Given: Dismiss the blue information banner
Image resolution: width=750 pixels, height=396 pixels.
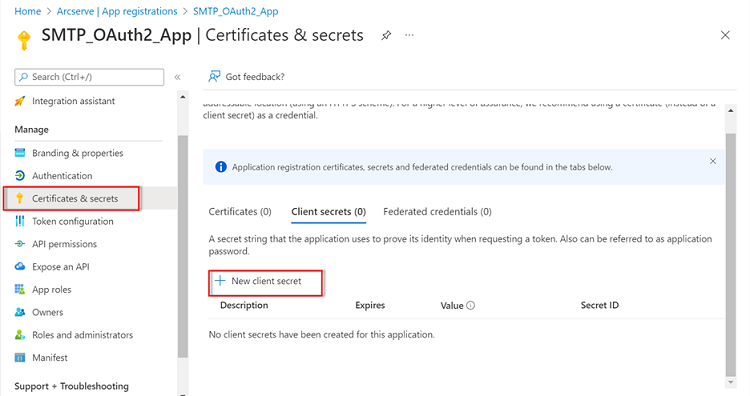Looking at the screenshot, I should click(713, 161).
